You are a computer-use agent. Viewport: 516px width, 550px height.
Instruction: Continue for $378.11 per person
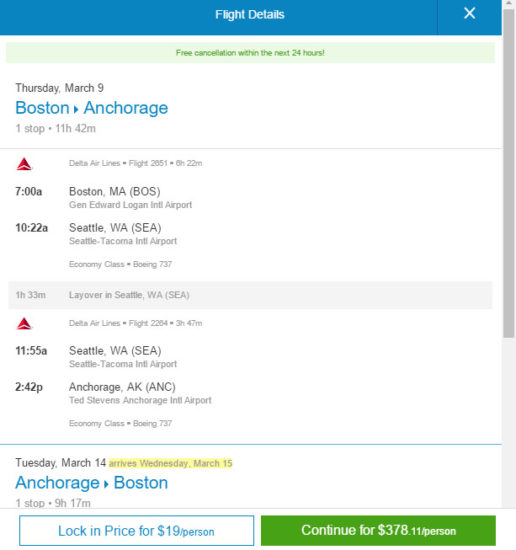coord(378,530)
